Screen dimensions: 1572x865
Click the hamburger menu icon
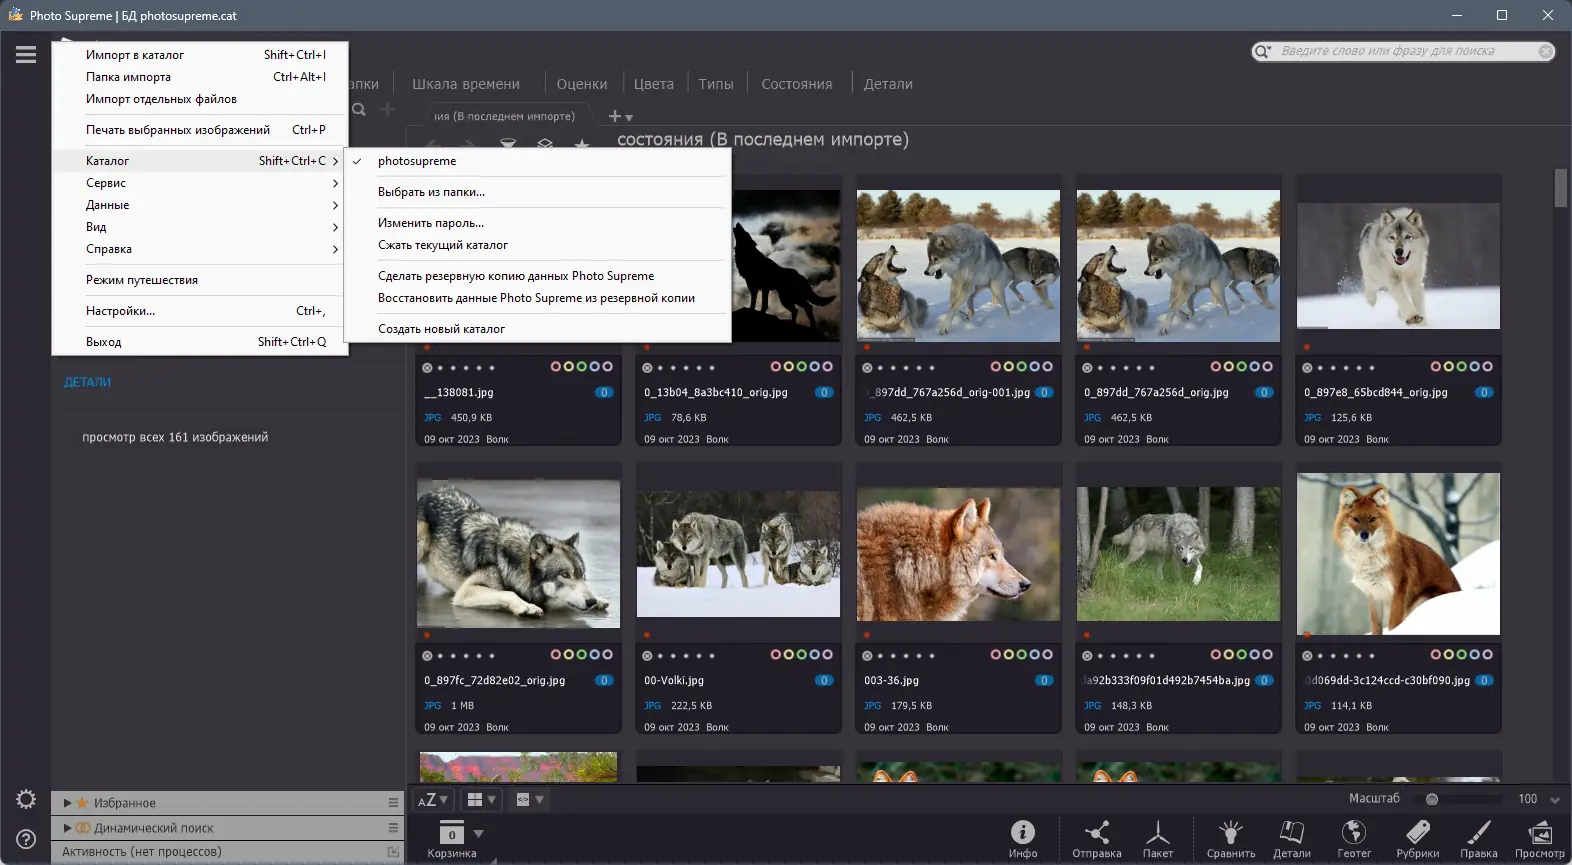tap(26, 55)
